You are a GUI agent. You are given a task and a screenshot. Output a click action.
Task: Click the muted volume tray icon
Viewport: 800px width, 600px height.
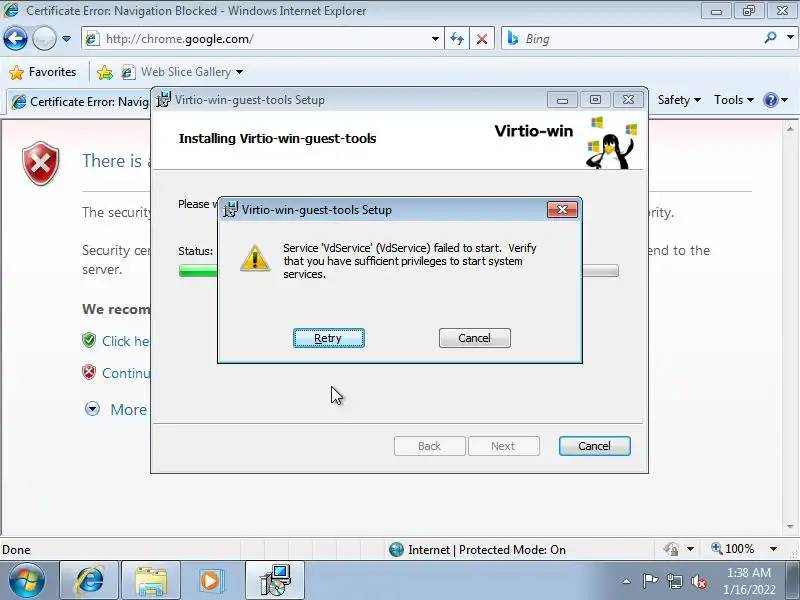(699, 581)
